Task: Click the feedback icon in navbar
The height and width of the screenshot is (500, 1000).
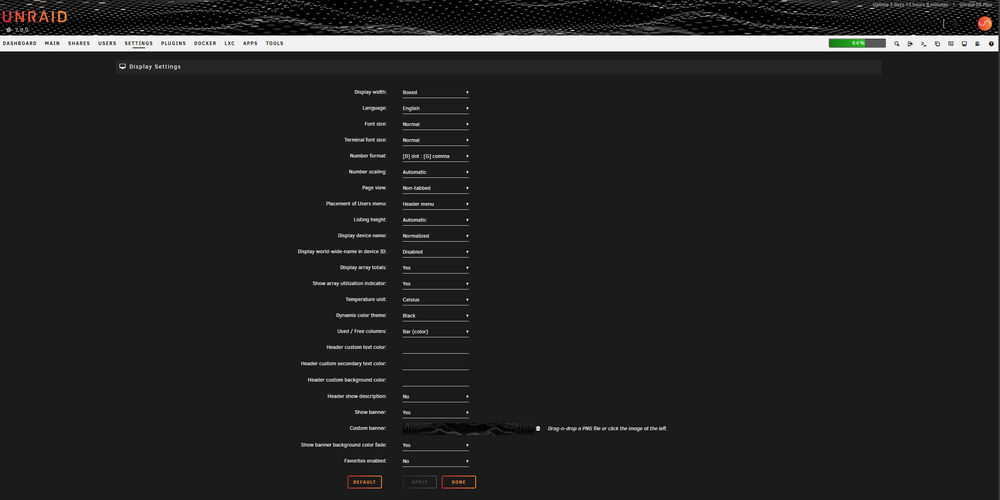Action: tap(951, 43)
